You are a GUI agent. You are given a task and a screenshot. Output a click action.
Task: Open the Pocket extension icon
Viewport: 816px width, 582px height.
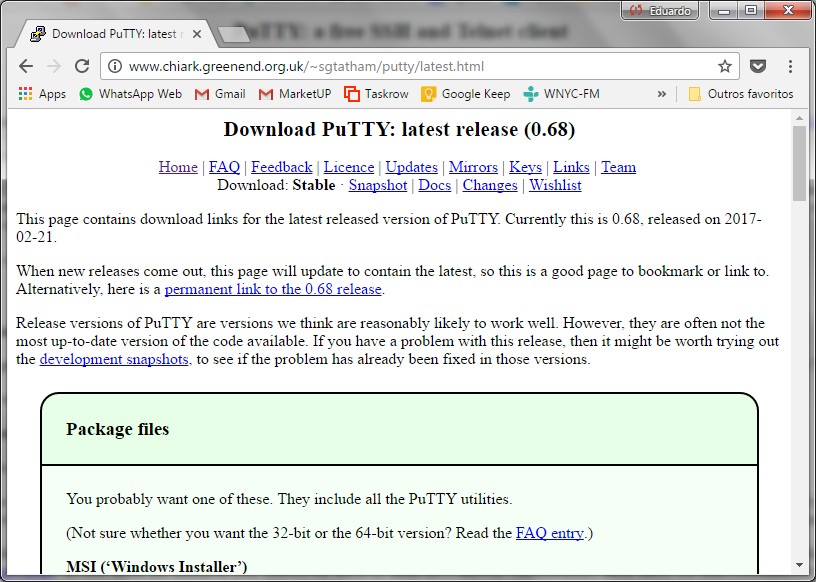(x=758, y=66)
